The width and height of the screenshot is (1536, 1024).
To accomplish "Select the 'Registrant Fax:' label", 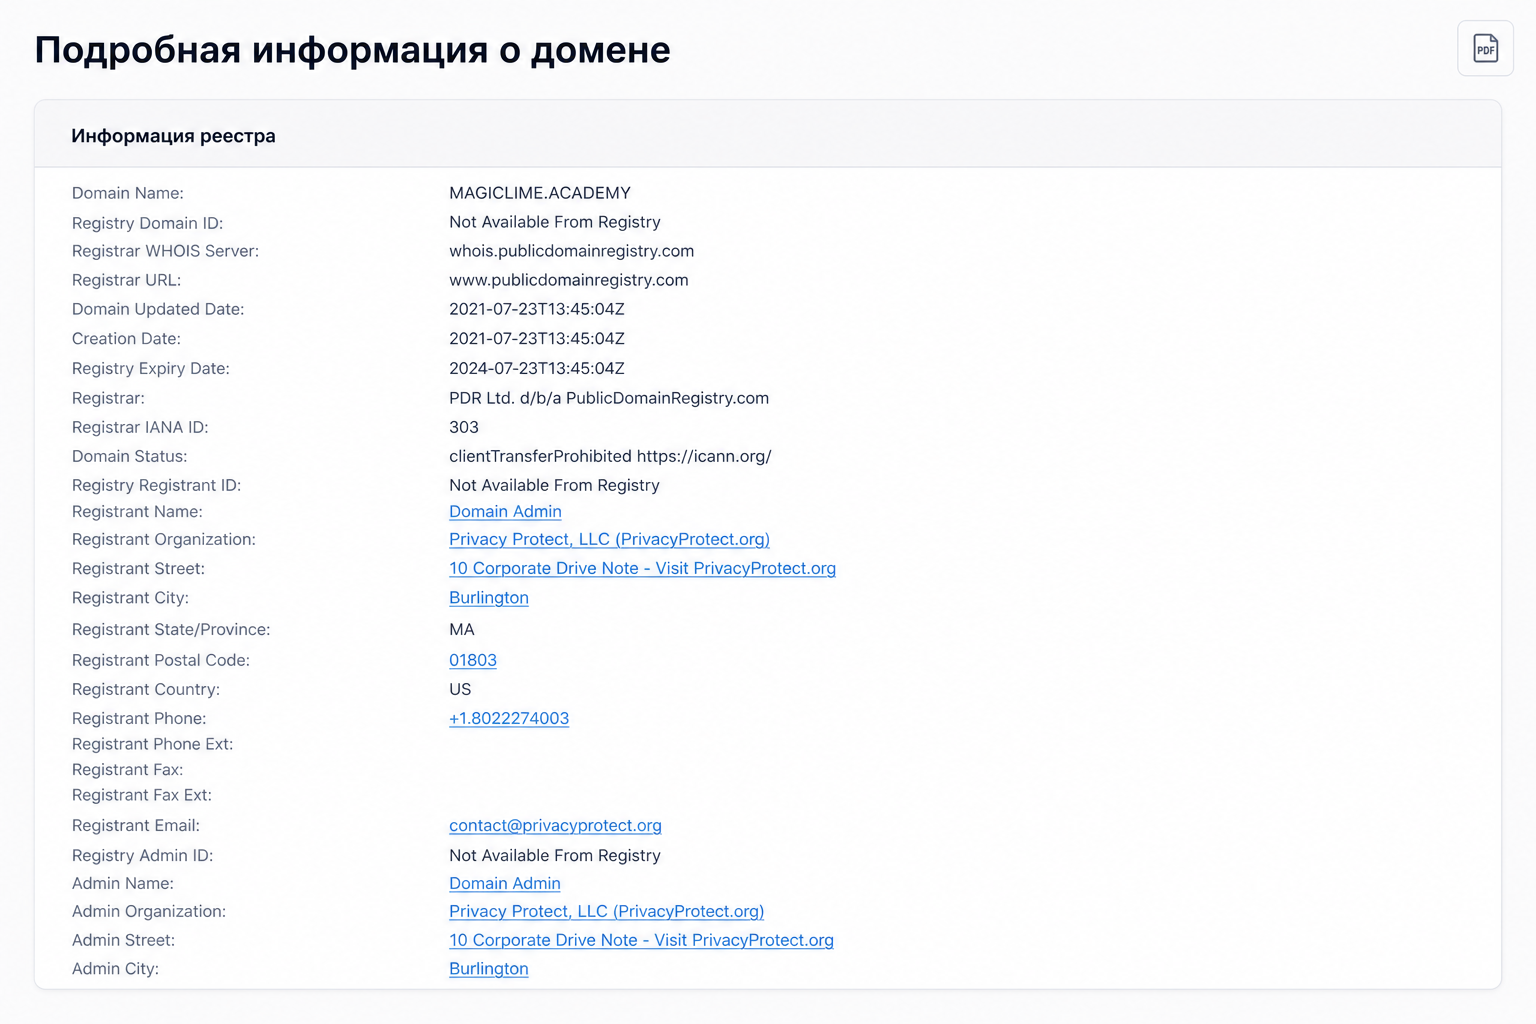I will pos(127,770).
